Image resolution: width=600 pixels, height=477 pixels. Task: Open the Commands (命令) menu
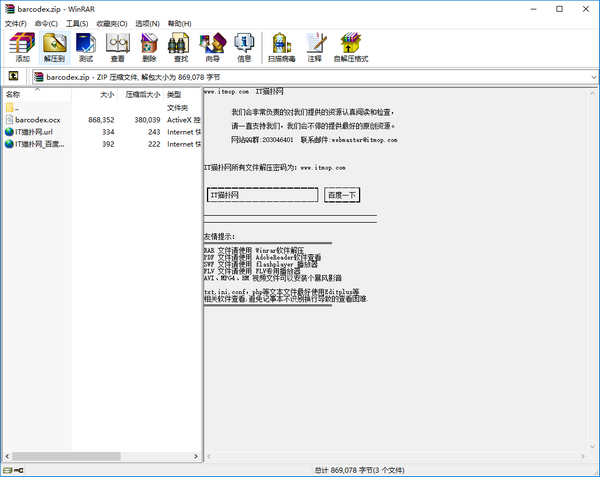coord(46,24)
